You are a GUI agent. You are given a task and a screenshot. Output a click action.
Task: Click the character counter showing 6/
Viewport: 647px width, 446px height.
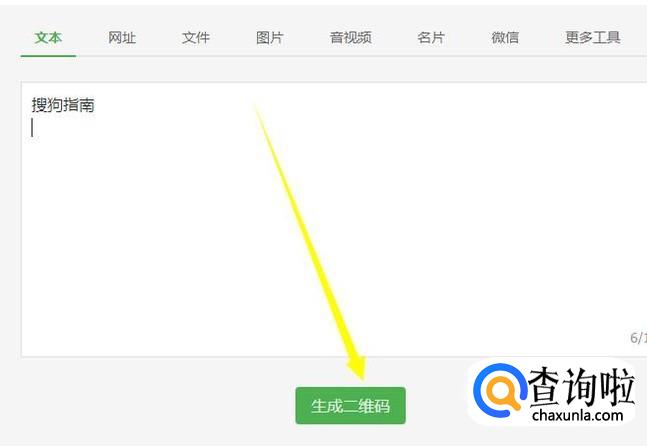pyautogui.click(x=638, y=338)
